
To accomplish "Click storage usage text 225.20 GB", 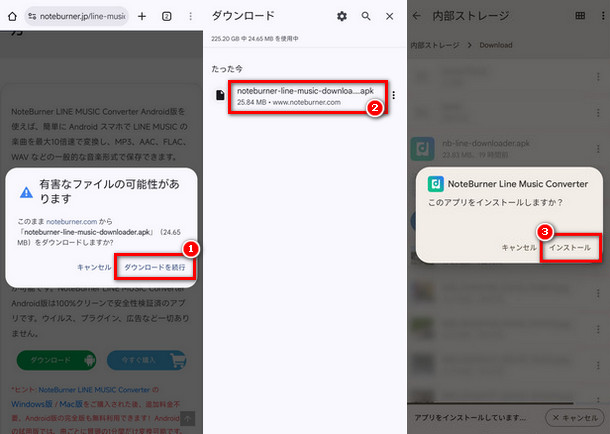I will (255, 38).
